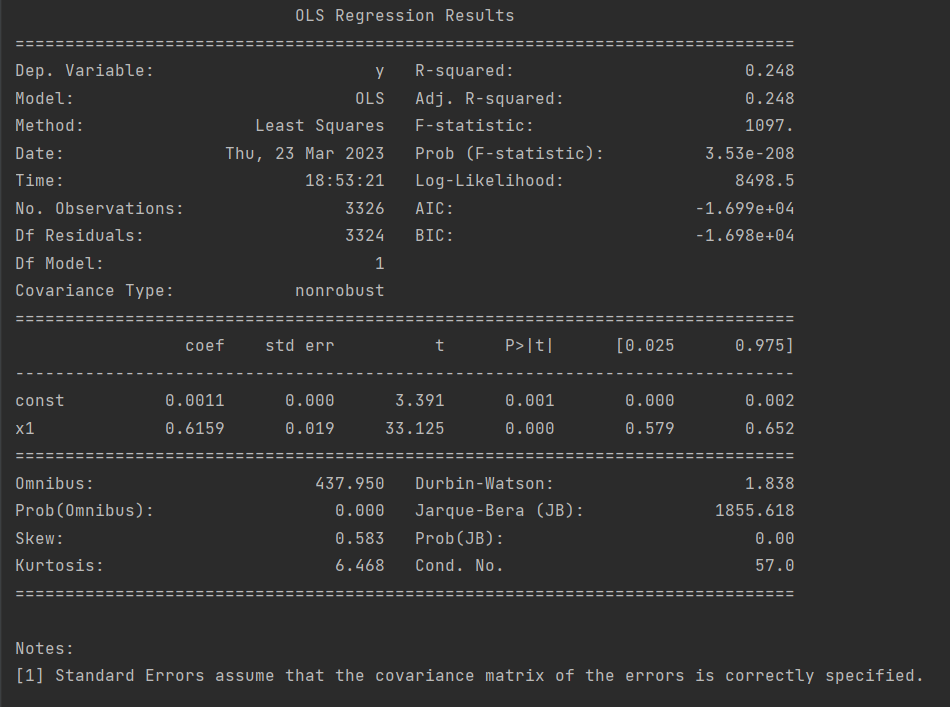Select the Skew value 0.583
The height and width of the screenshot is (707, 950).
(359, 539)
